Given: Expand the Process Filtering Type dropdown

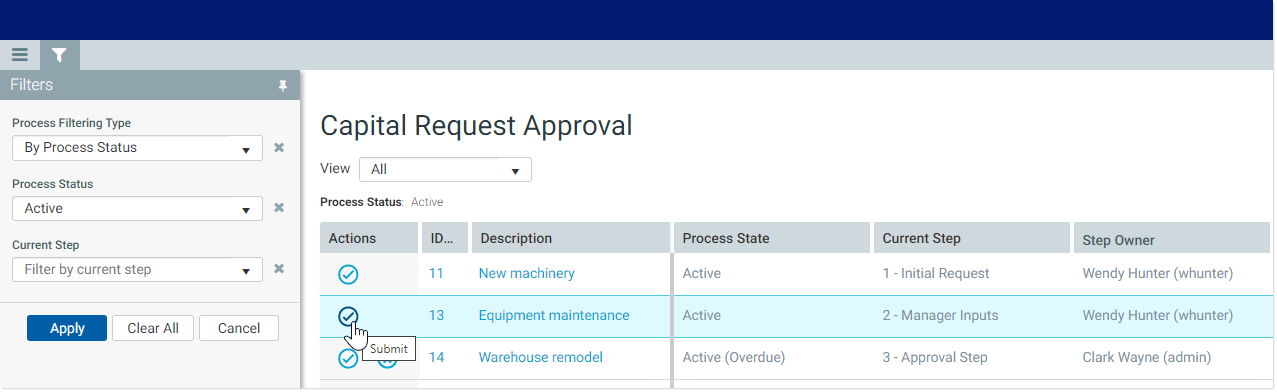Looking at the screenshot, I should coord(138,148).
